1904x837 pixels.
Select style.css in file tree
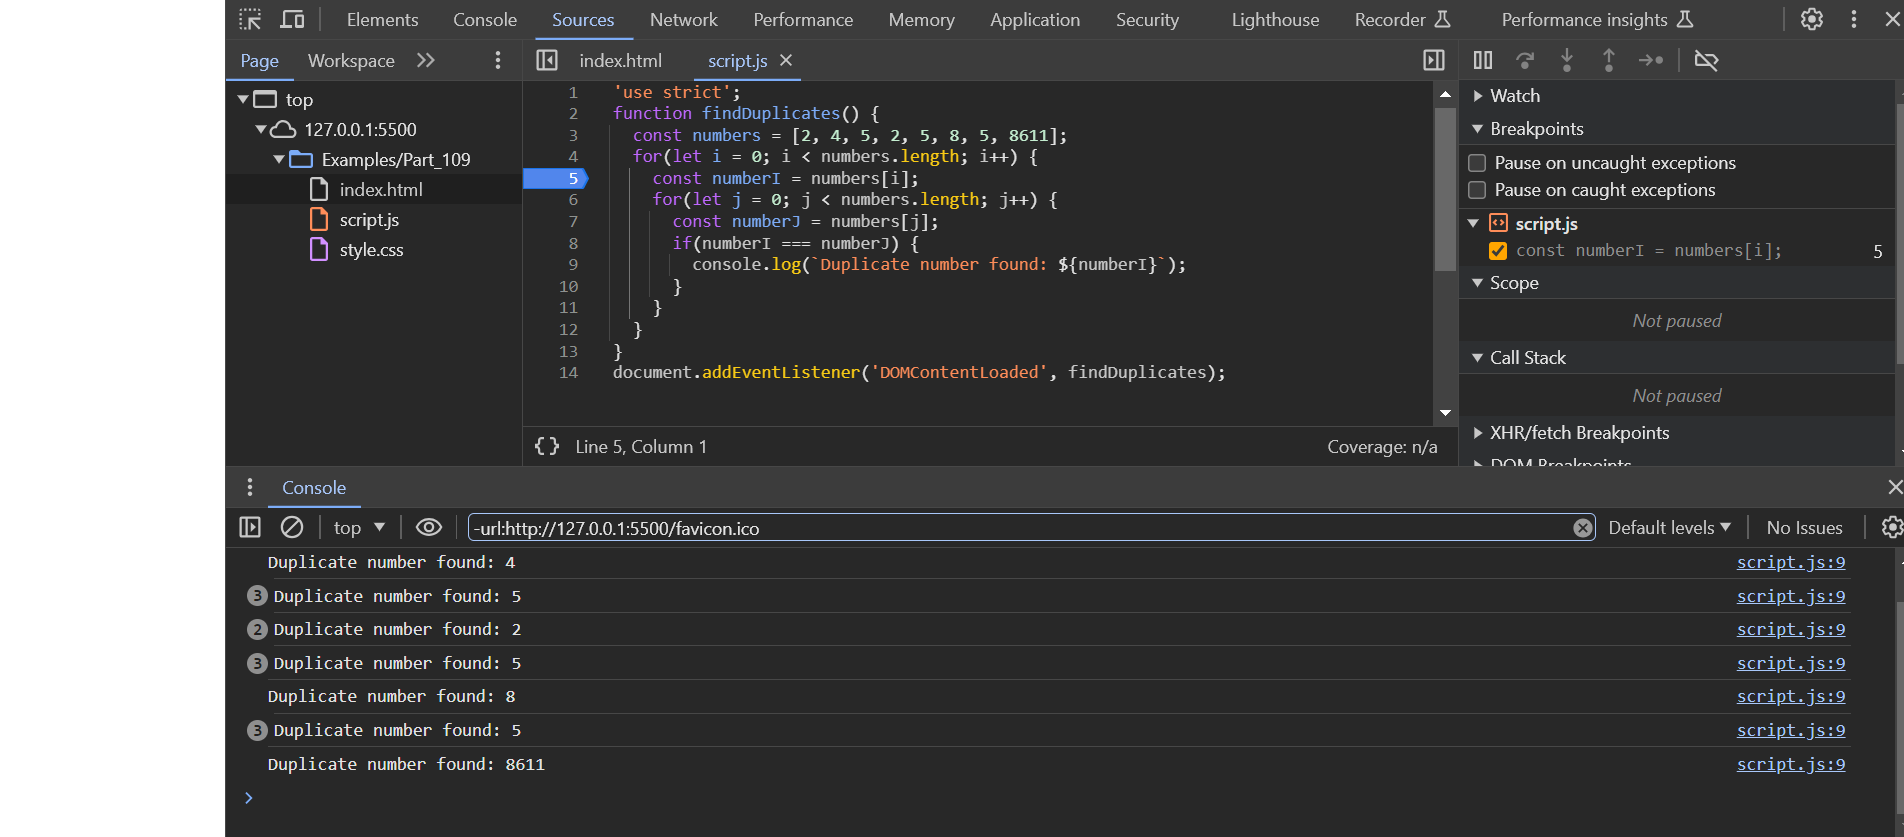[x=371, y=250]
